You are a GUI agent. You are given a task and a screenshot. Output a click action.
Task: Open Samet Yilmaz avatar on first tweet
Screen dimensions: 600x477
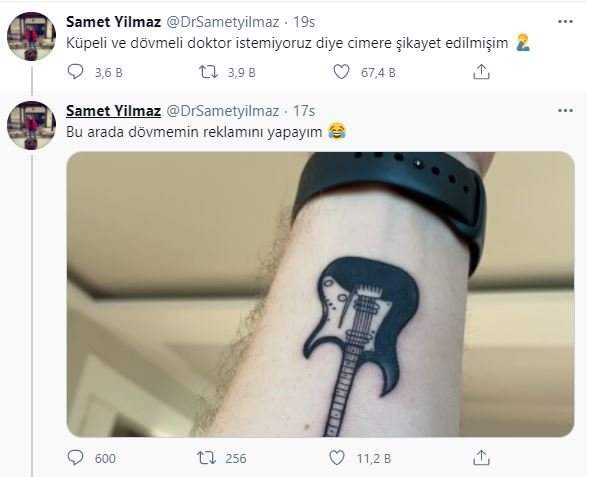[31, 37]
